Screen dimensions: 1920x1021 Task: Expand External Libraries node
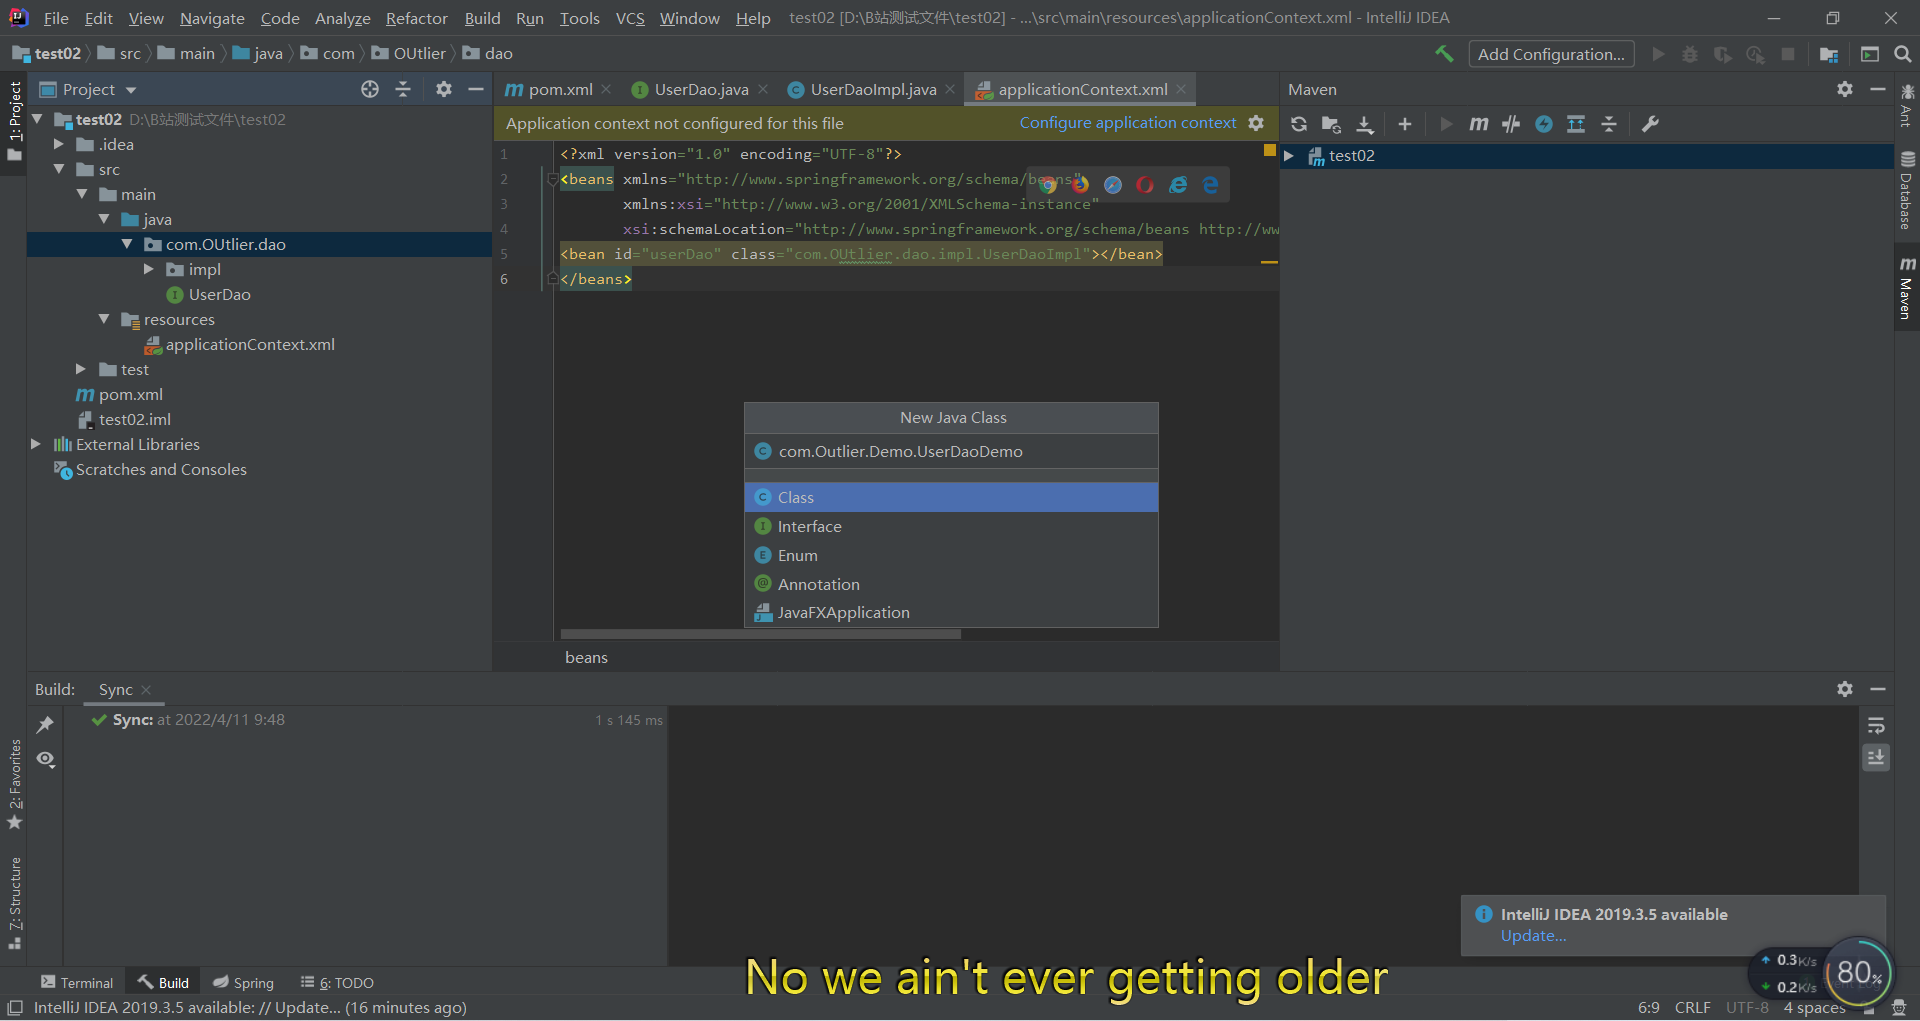(36, 444)
